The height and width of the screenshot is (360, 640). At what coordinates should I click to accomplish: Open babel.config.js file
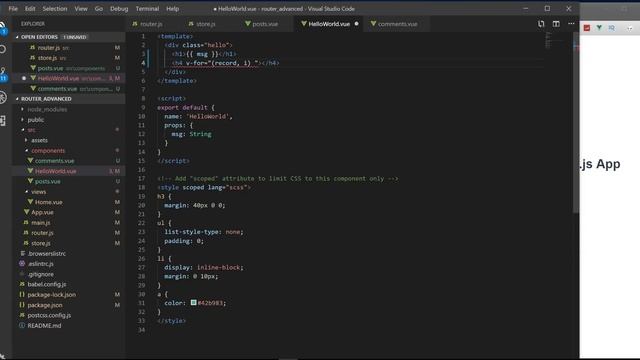click(69, 284)
